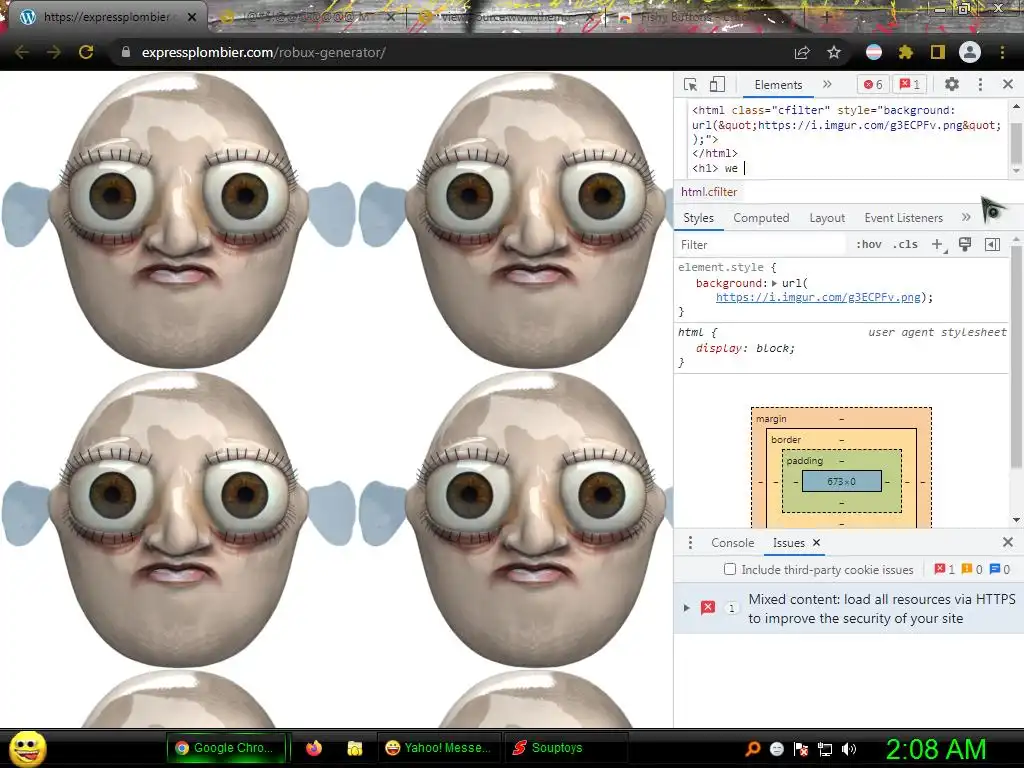Open the drawer three-dot menu
The height and width of the screenshot is (768, 1024).
tap(690, 543)
